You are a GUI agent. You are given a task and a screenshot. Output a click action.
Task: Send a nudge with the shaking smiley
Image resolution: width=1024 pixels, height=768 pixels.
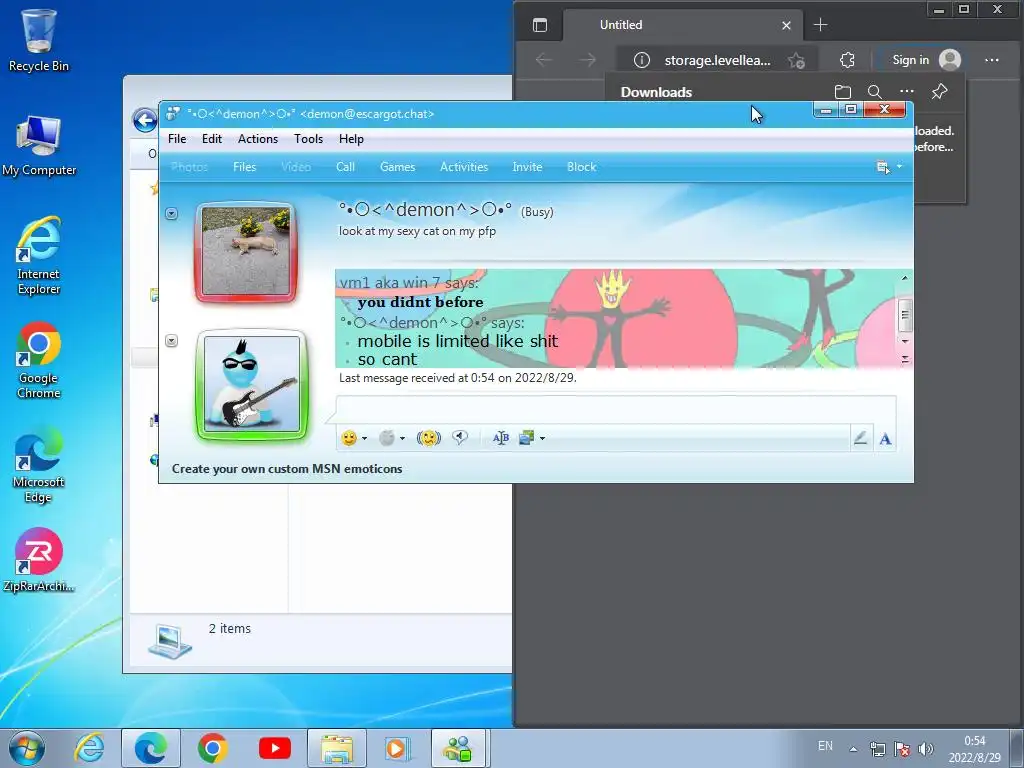(428, 438)
